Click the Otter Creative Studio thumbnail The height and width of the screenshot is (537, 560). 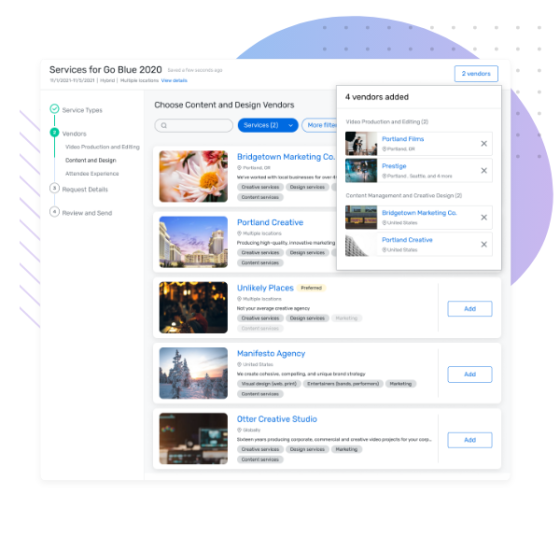point(193,438)
